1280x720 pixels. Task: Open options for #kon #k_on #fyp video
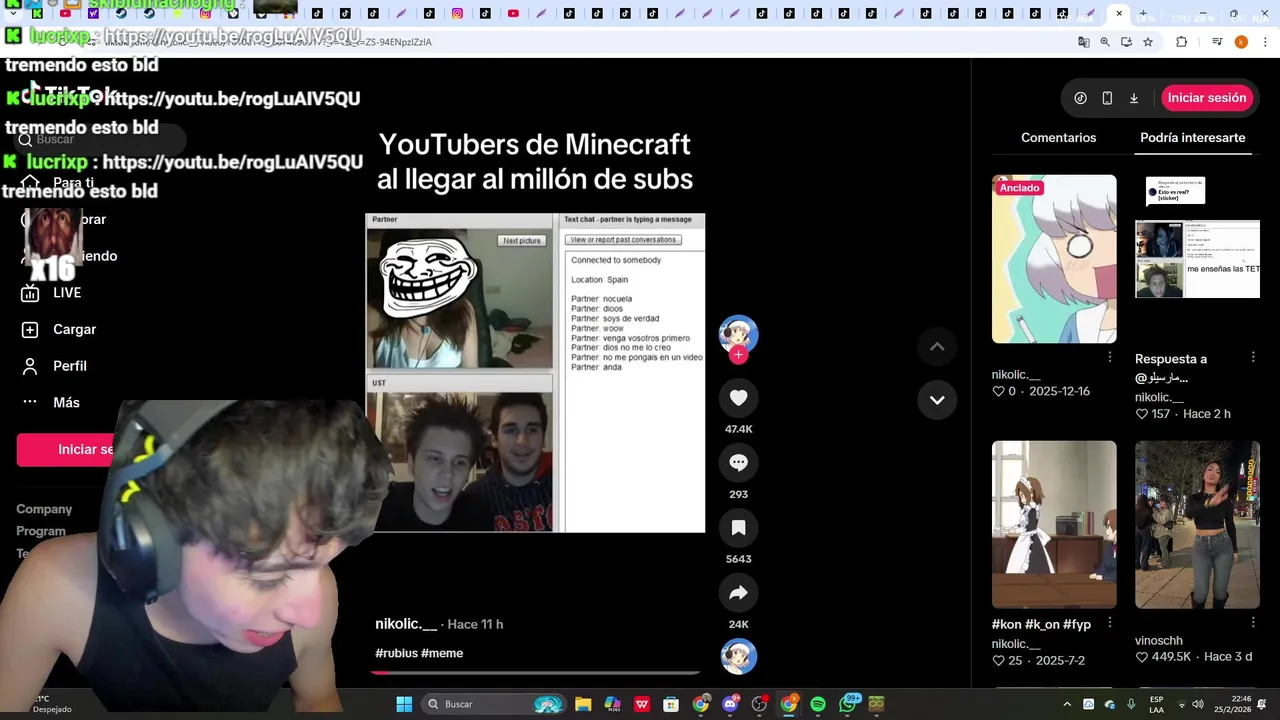click(x=1109, y=623)
